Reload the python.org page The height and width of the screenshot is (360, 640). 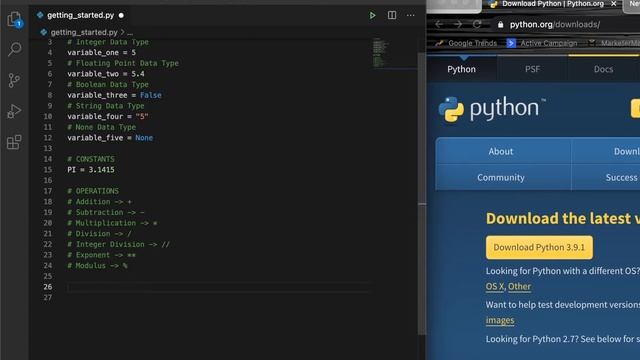(x=477, y=24)
